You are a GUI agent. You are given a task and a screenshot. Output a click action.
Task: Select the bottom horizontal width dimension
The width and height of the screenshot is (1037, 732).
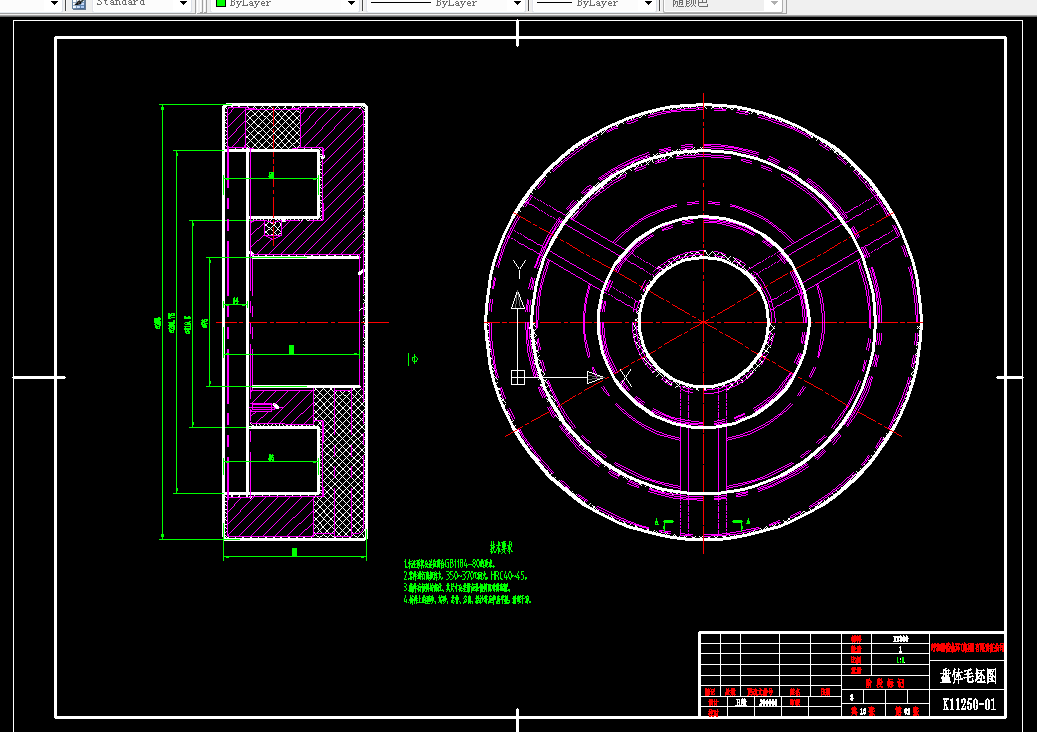(x=295, y=553)
